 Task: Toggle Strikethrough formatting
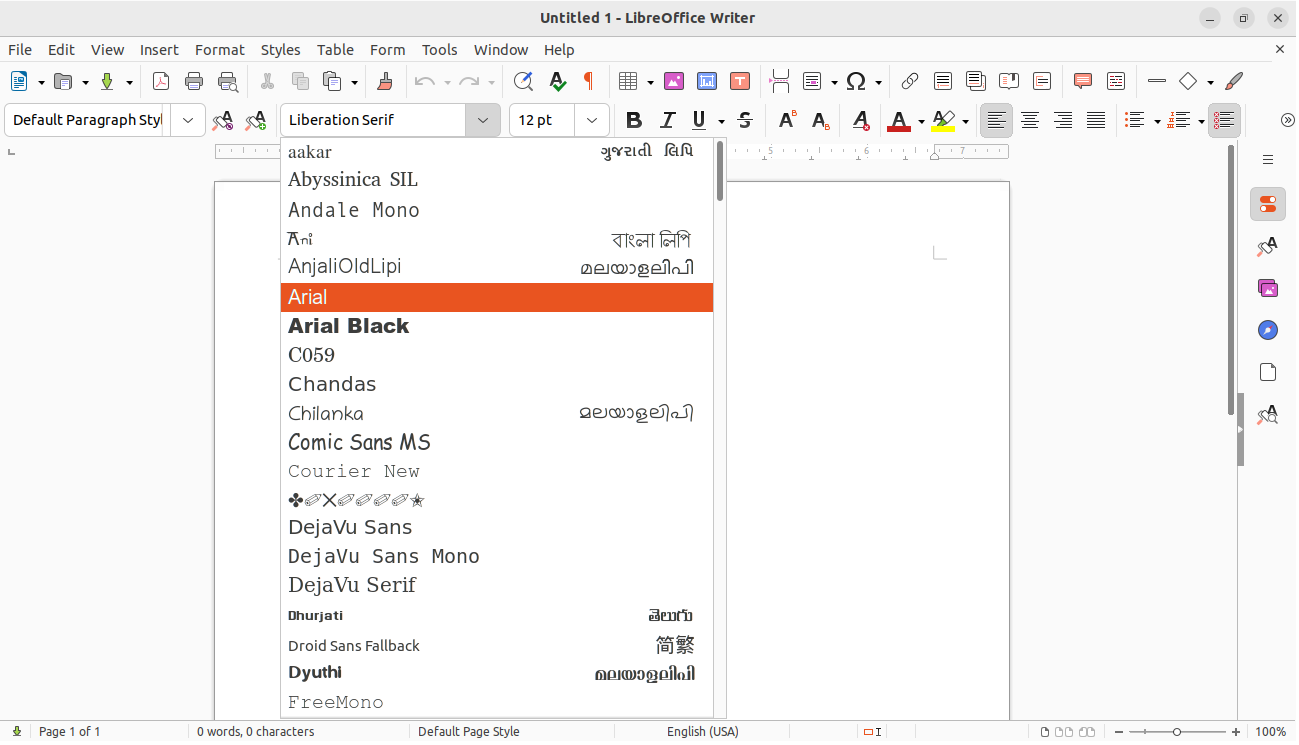[x=745, y=120]
